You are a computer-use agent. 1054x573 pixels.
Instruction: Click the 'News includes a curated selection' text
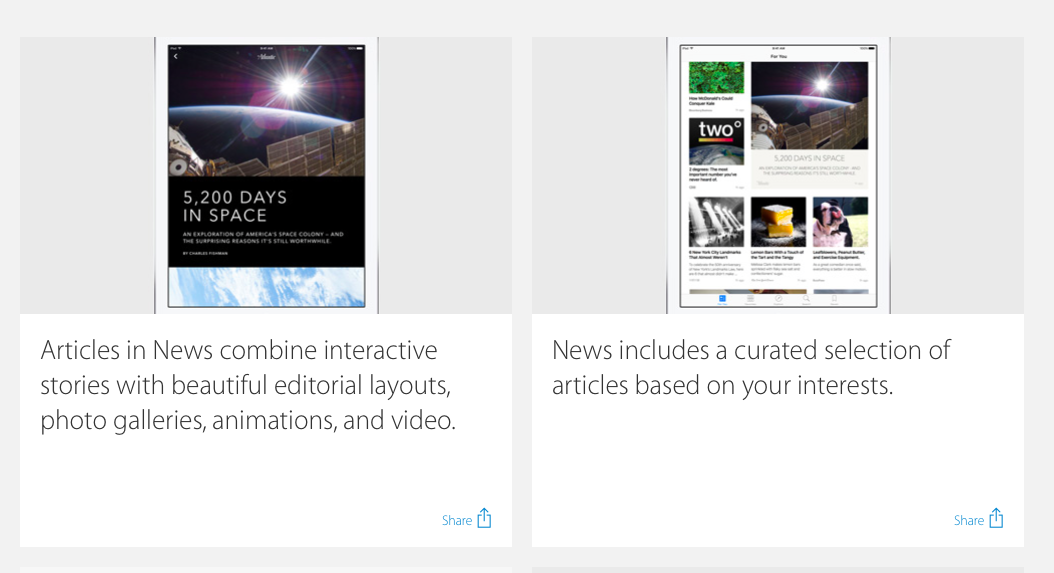750,367
